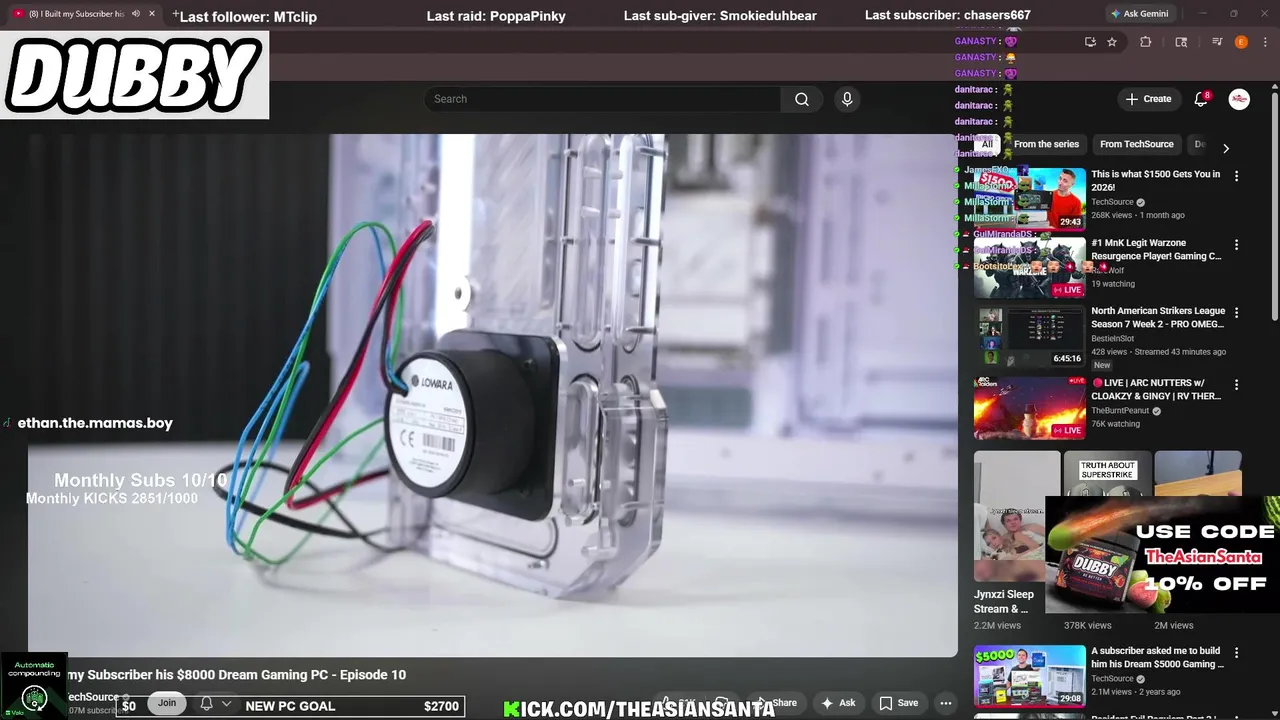Click the YouTube search magnifier button

point(802,99)
